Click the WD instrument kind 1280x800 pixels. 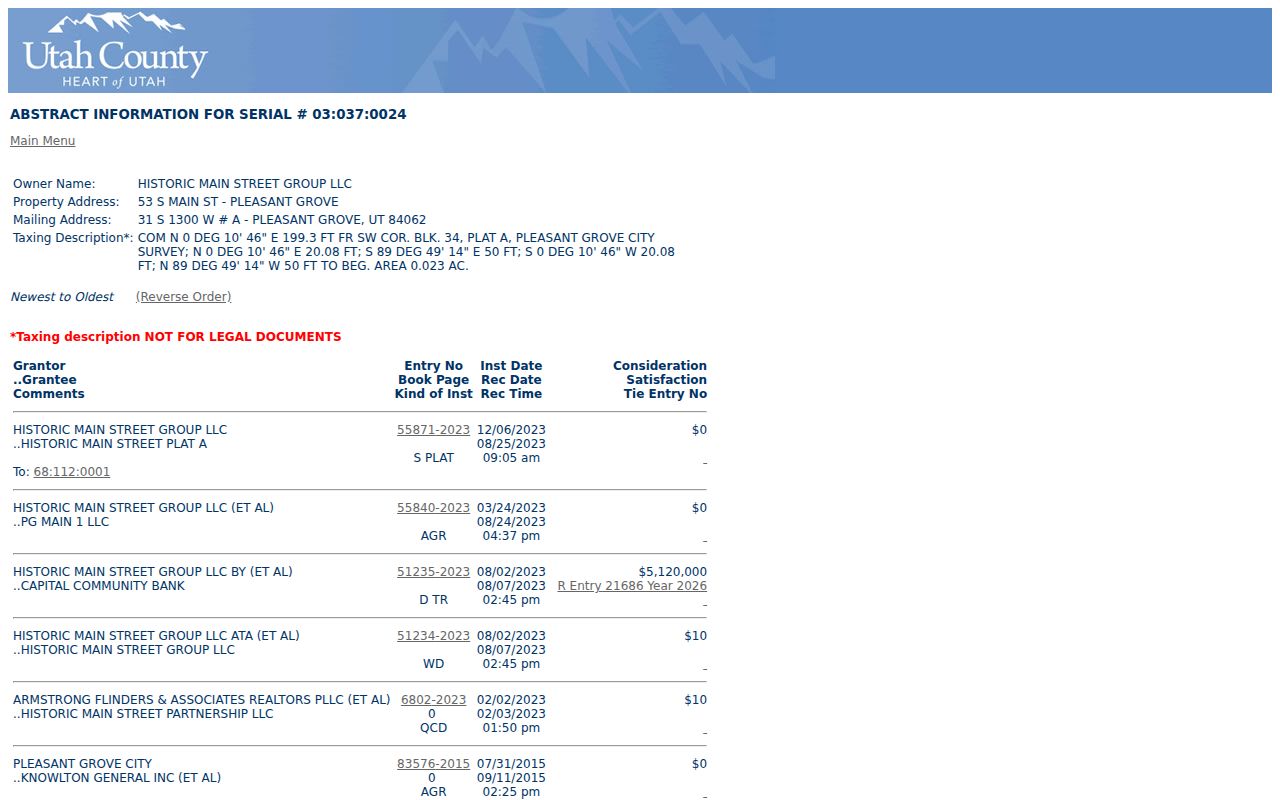[x=433, y=664]
